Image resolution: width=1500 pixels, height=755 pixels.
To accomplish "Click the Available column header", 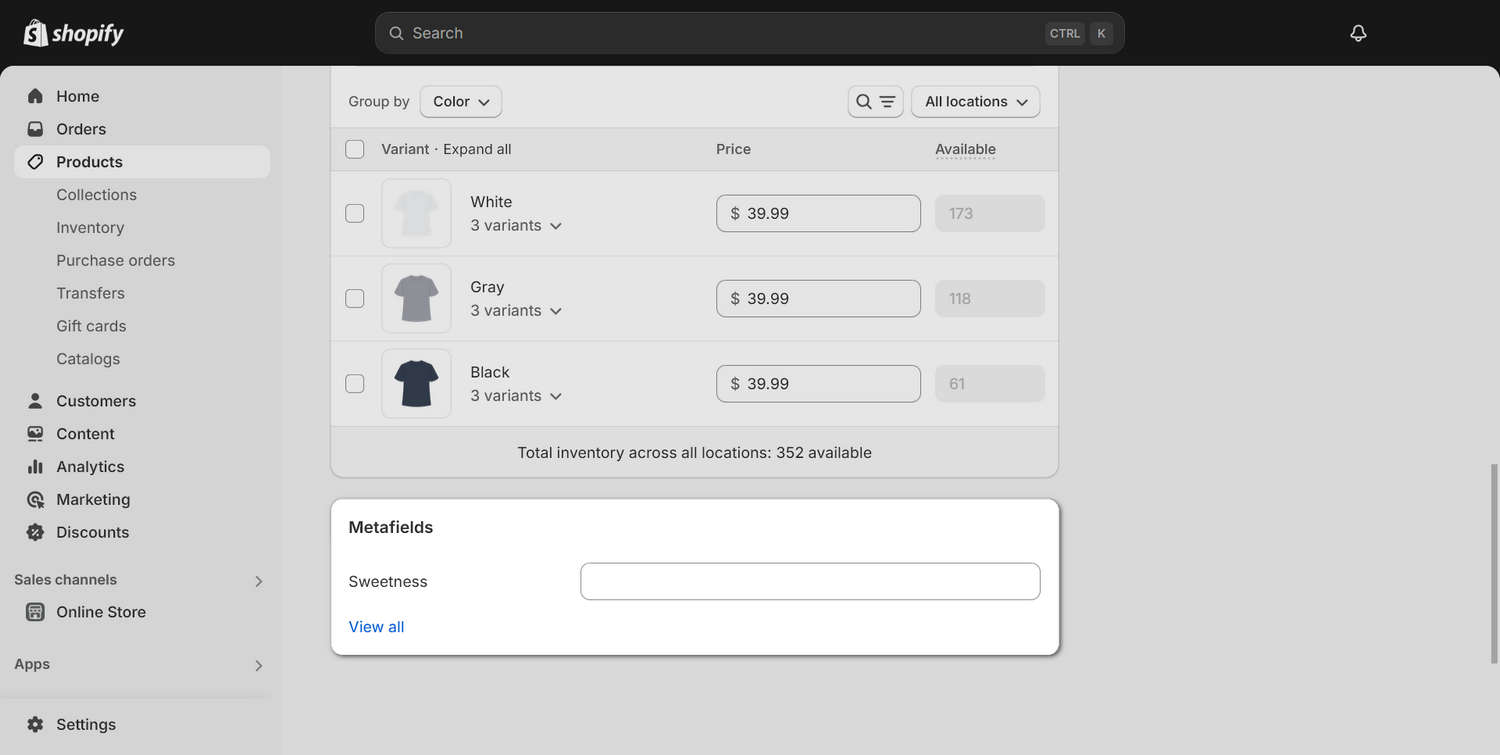I will pyautogui.click(x=965, y=149).
